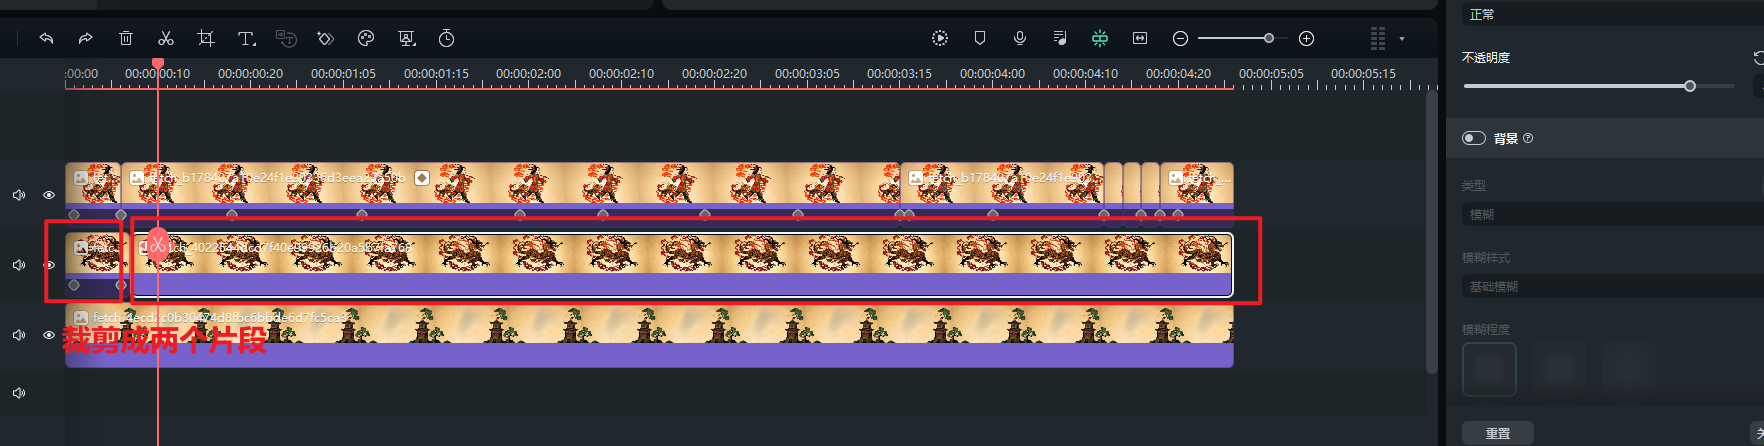Image resolution: width=1764 pixels, height=446 pixels.
Task: Grab the red playhead handle on ruler
Action: point(158,63)
